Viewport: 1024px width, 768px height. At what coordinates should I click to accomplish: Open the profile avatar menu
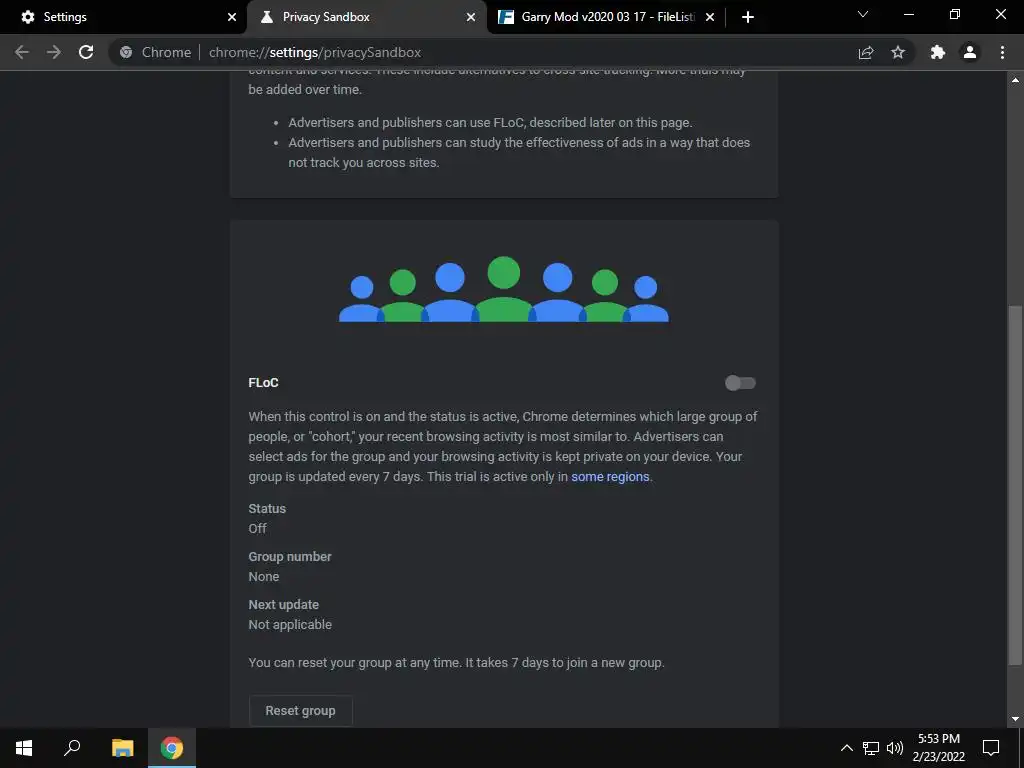coord(970,52)
